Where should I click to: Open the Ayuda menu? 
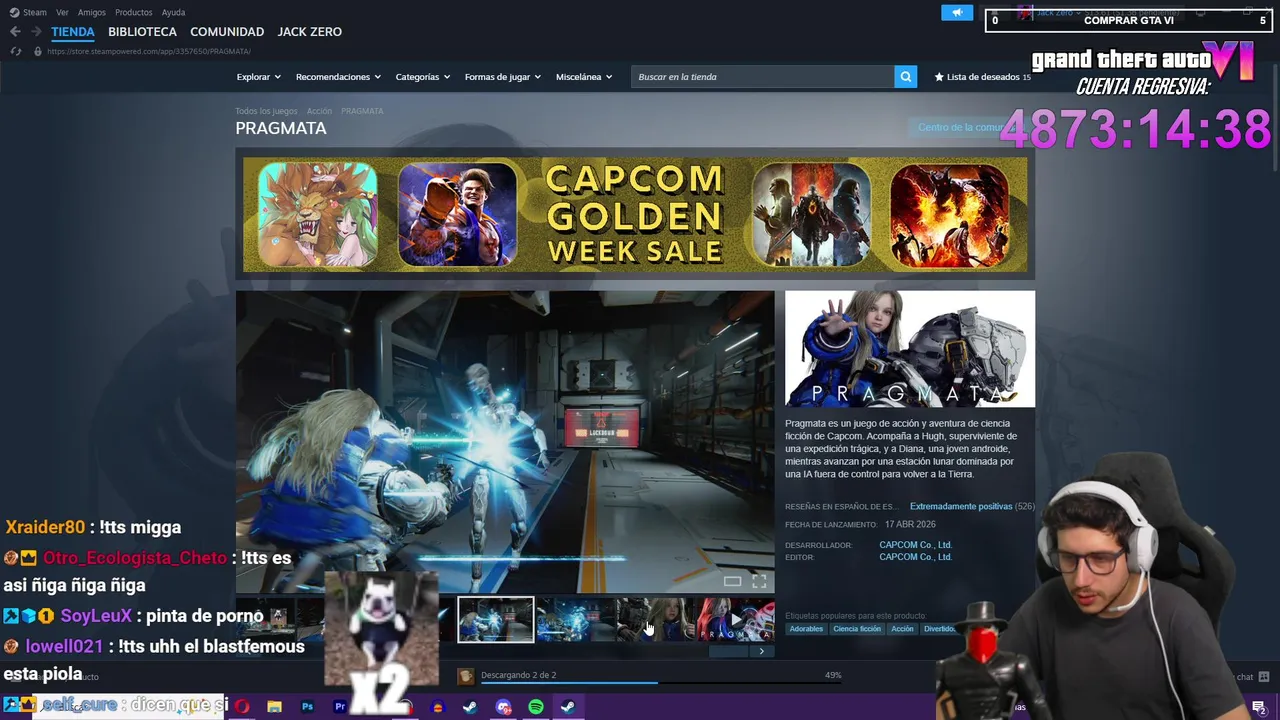pyautogui.click(x=173, y=13)
